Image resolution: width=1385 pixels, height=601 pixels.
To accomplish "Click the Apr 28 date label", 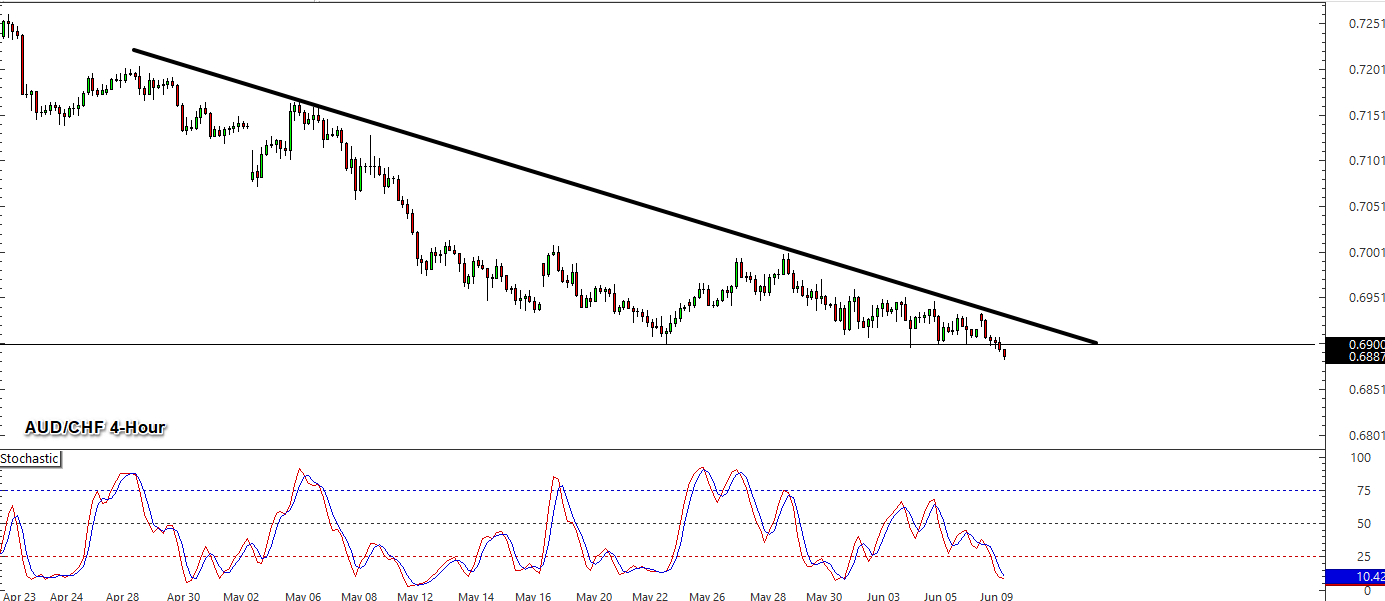I will point(122,596).
